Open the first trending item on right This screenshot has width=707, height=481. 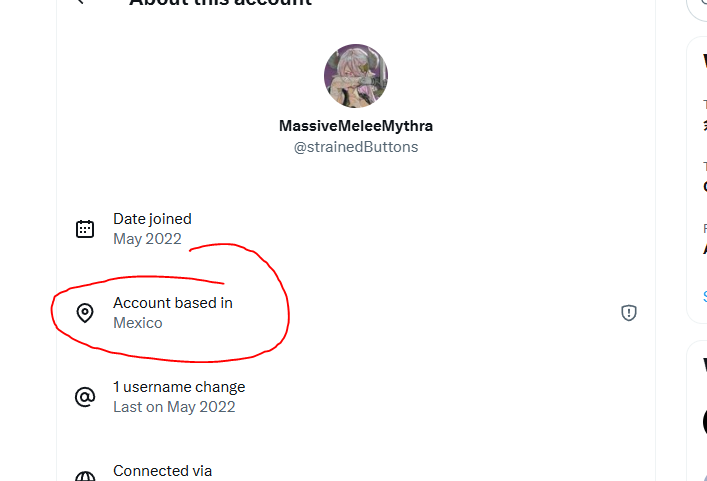[704, 115]
